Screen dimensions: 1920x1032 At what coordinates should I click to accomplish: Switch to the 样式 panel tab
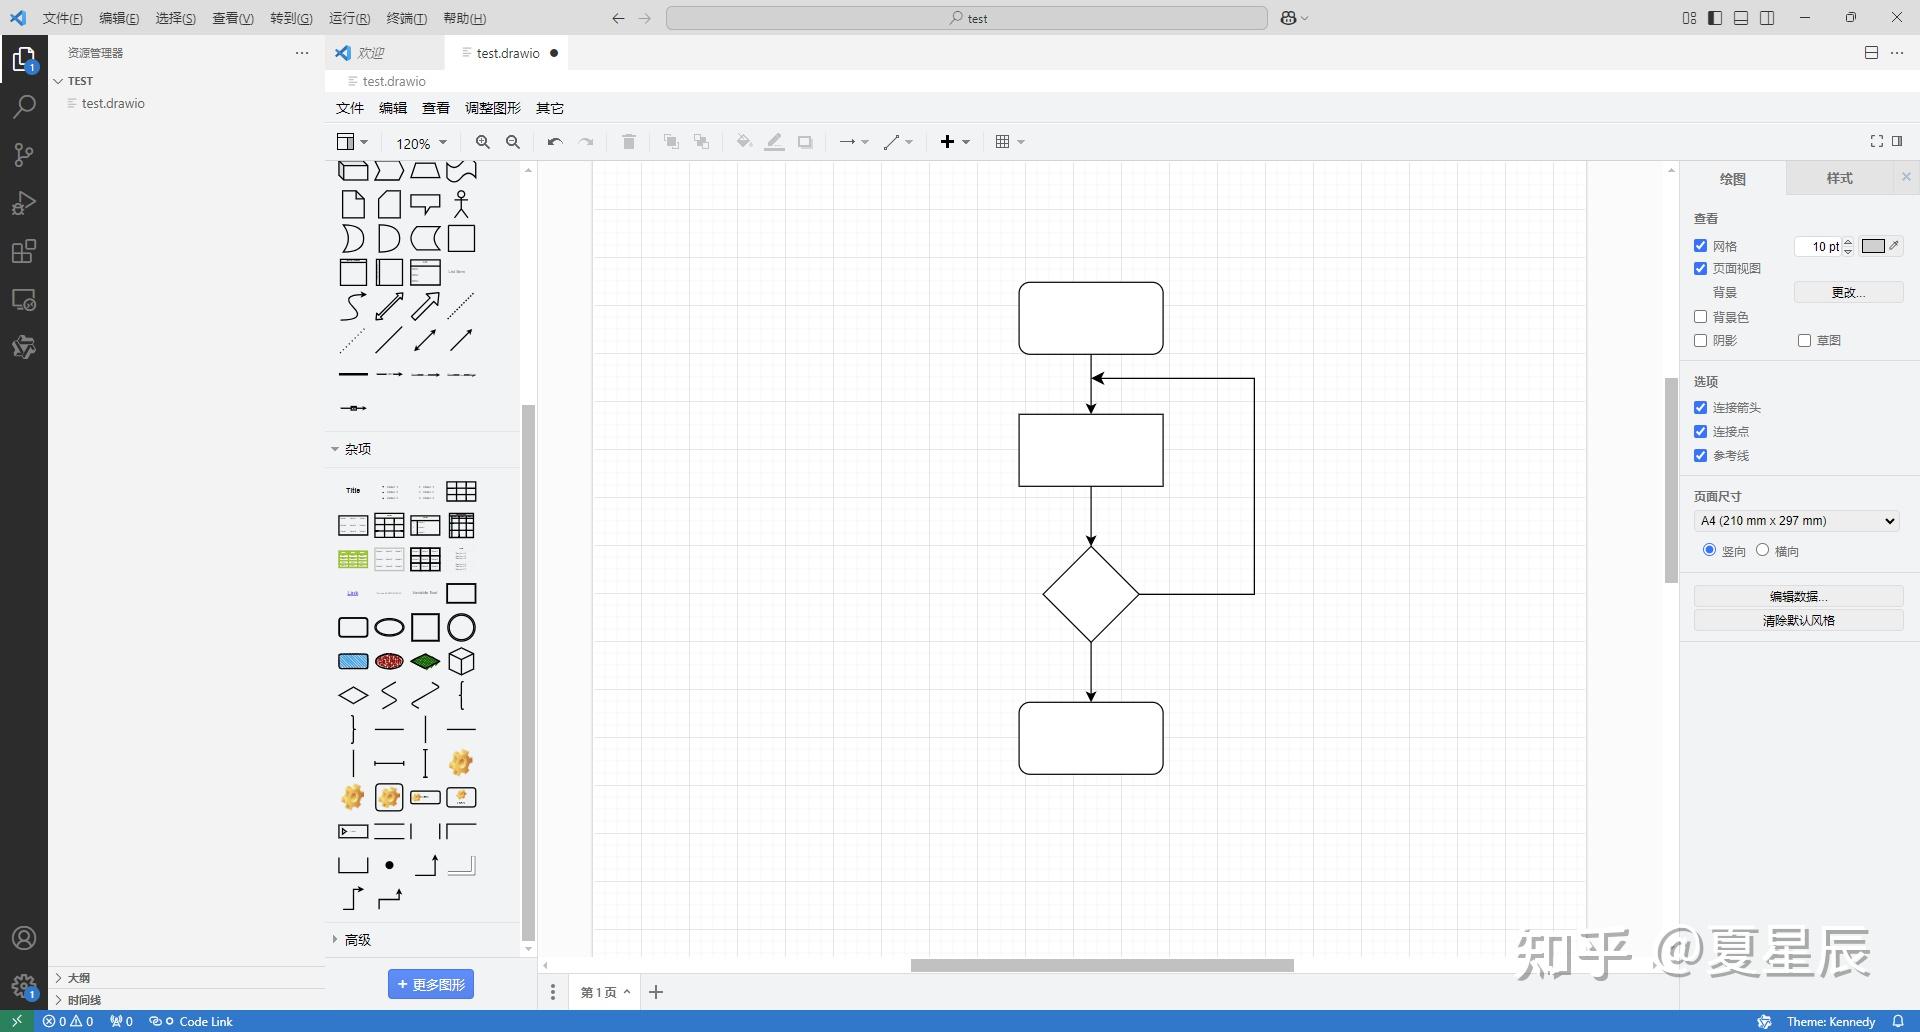1841,178
